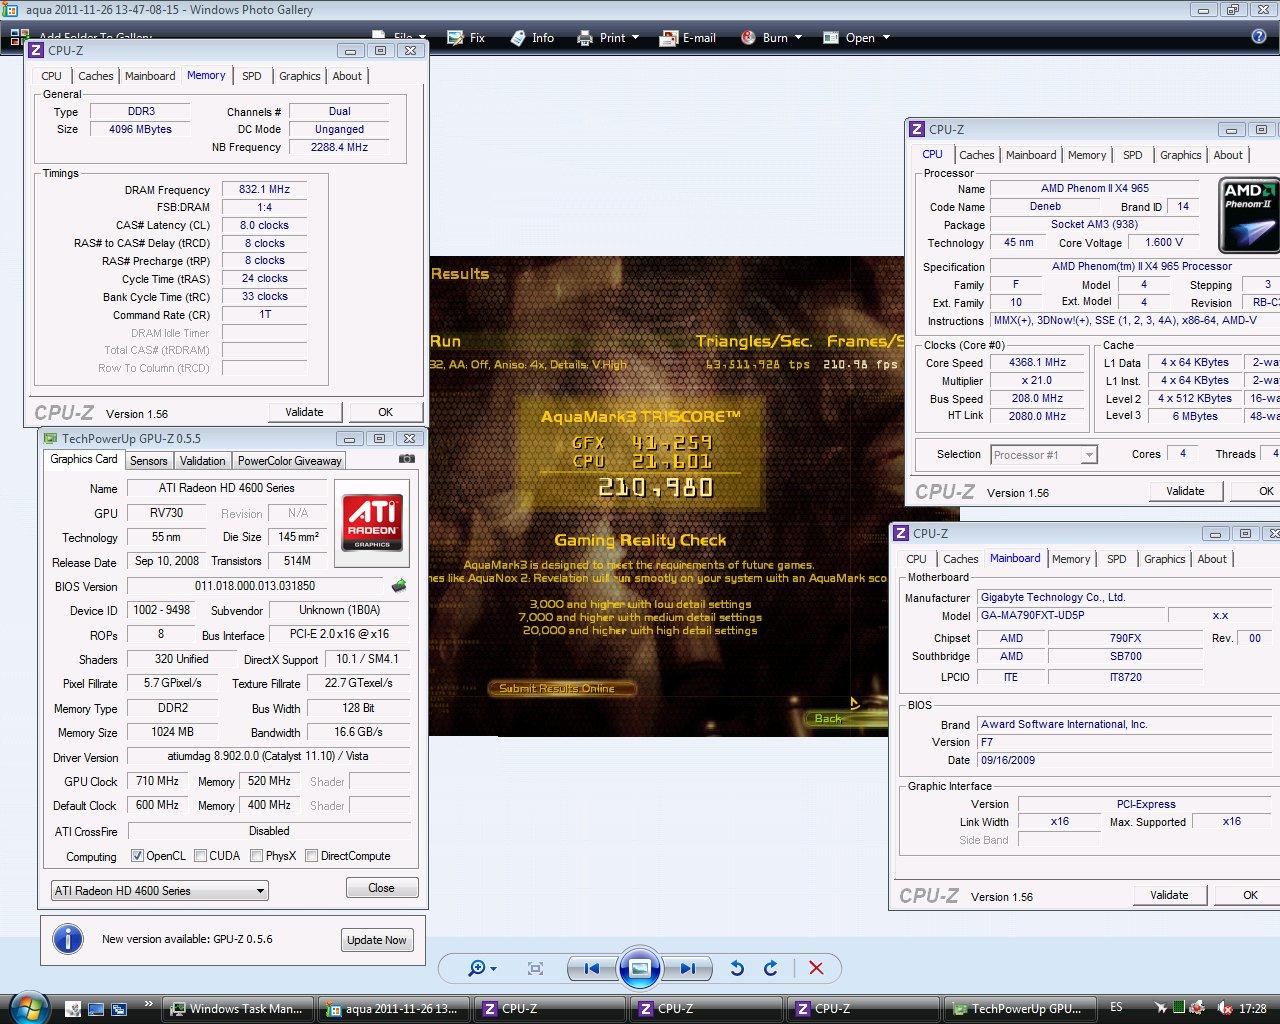Toggle the PhysX checkbox
The image size is (1280, 1024).
(x=256, y=856)
